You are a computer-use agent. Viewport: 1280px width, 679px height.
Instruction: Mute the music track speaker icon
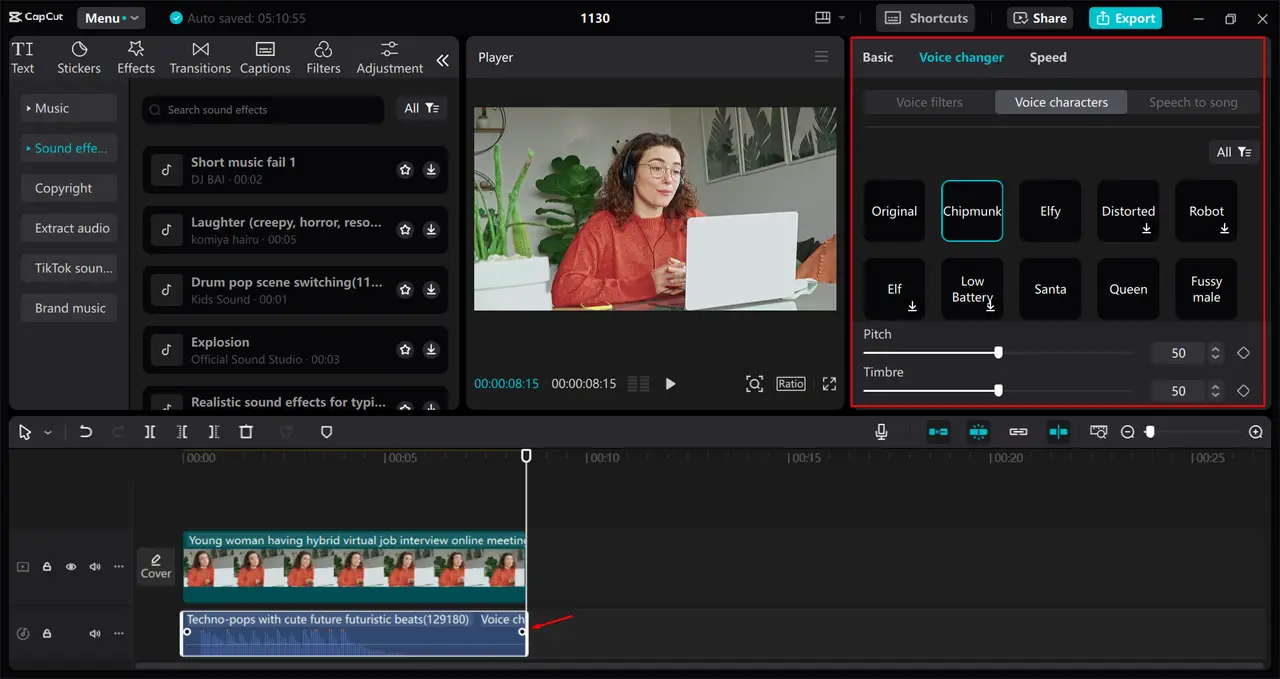click(x=94, y=633)
